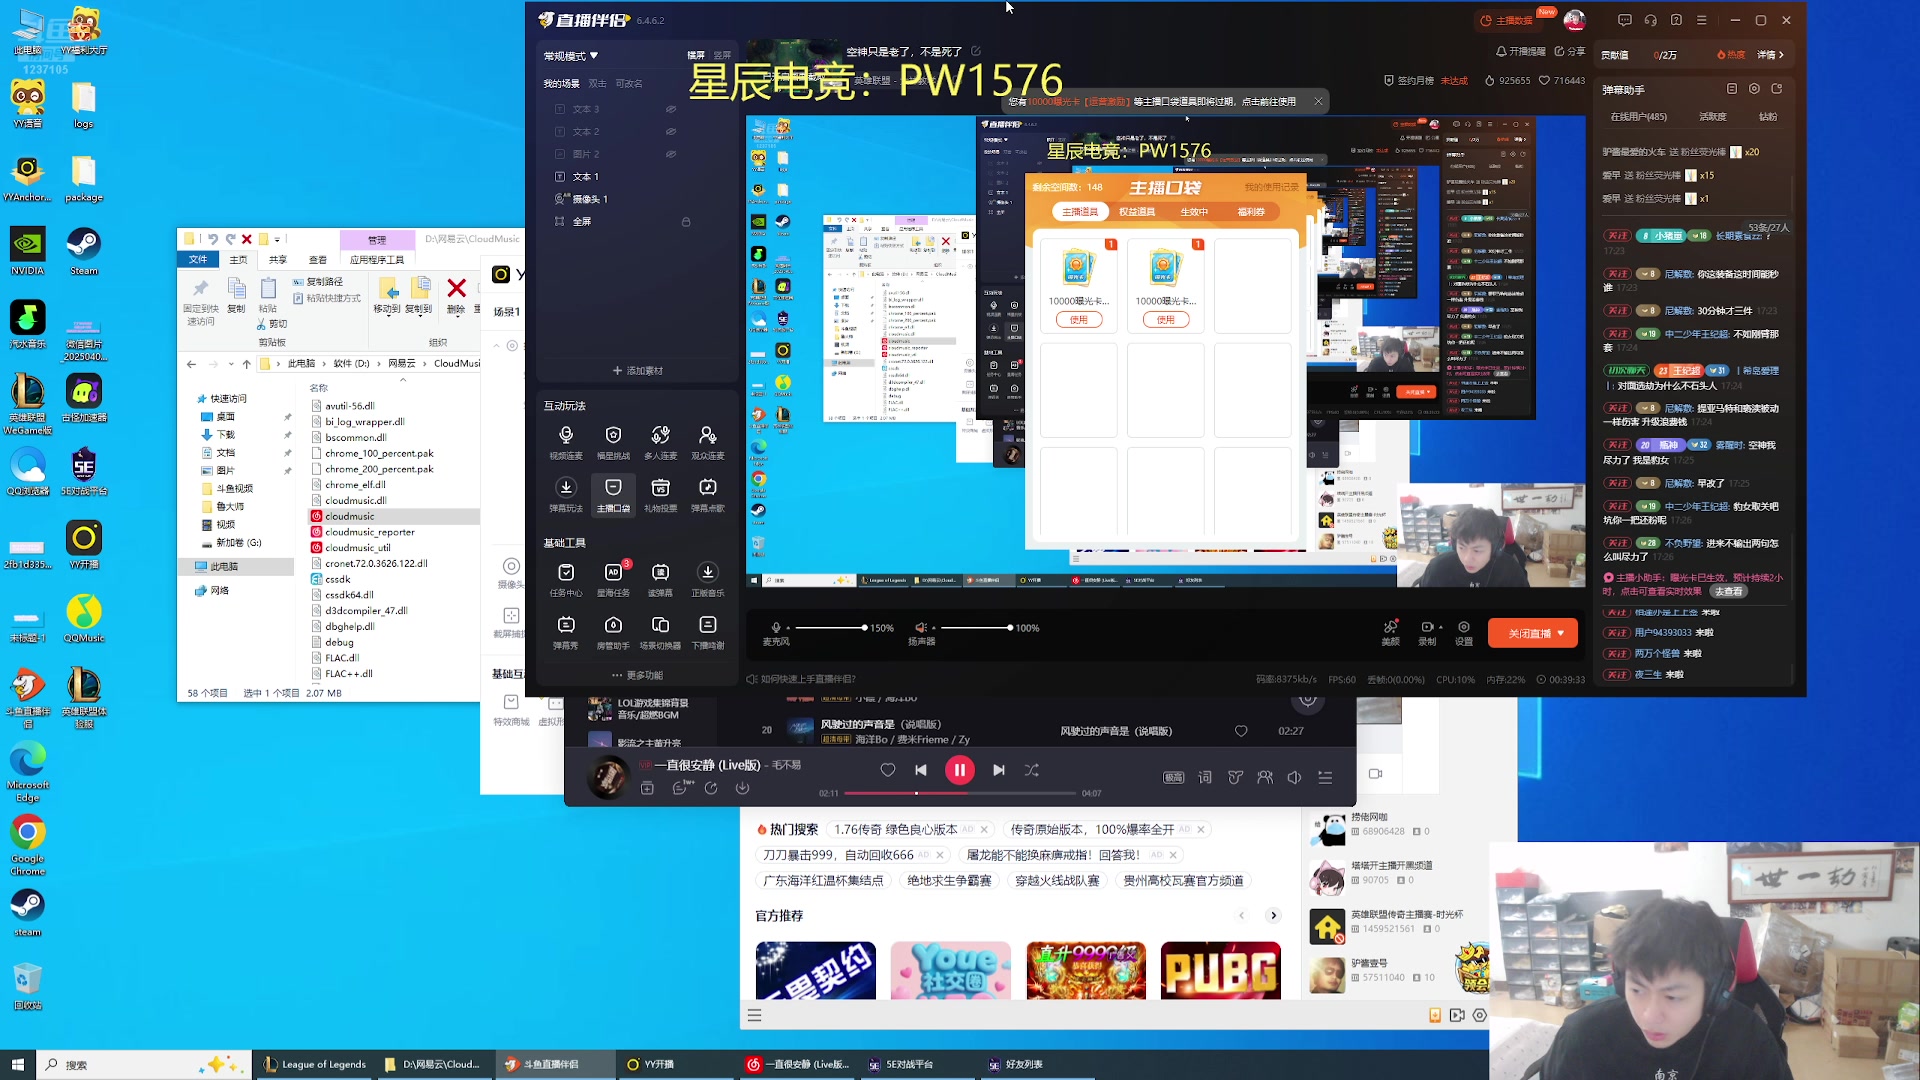This screenshot has height=1080, width=1920.
Task: Open 正版音乐 licensed music tool
Action: pos(708,579)
